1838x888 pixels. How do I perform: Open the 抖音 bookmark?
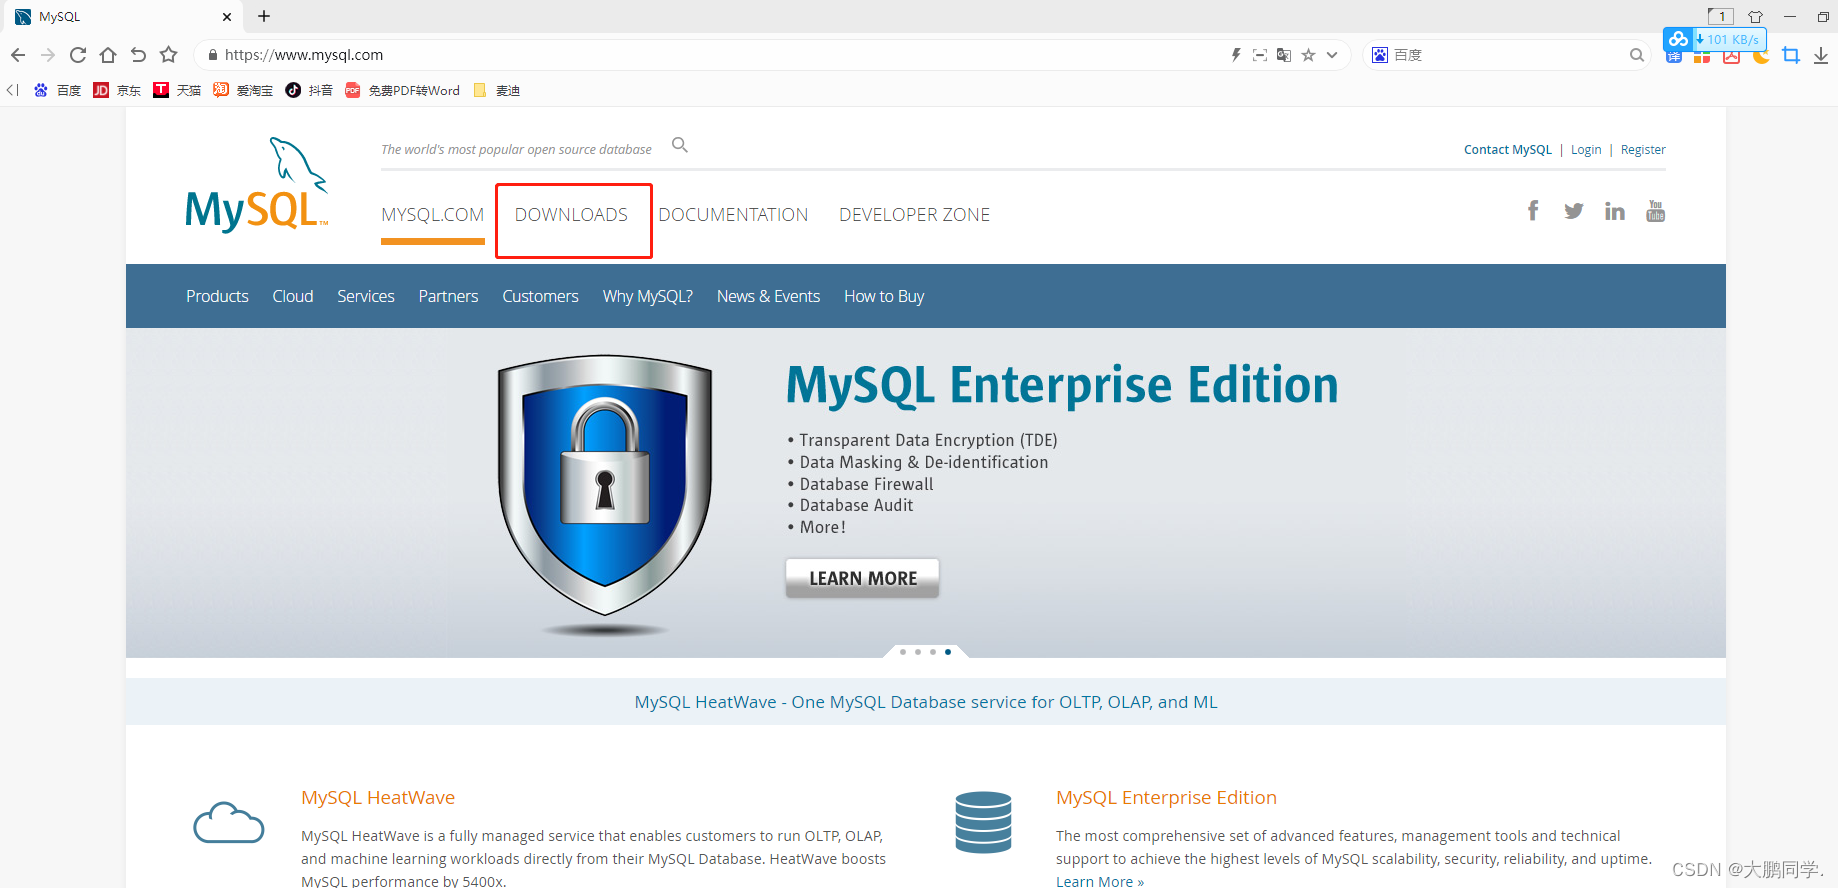coord(309,90)
